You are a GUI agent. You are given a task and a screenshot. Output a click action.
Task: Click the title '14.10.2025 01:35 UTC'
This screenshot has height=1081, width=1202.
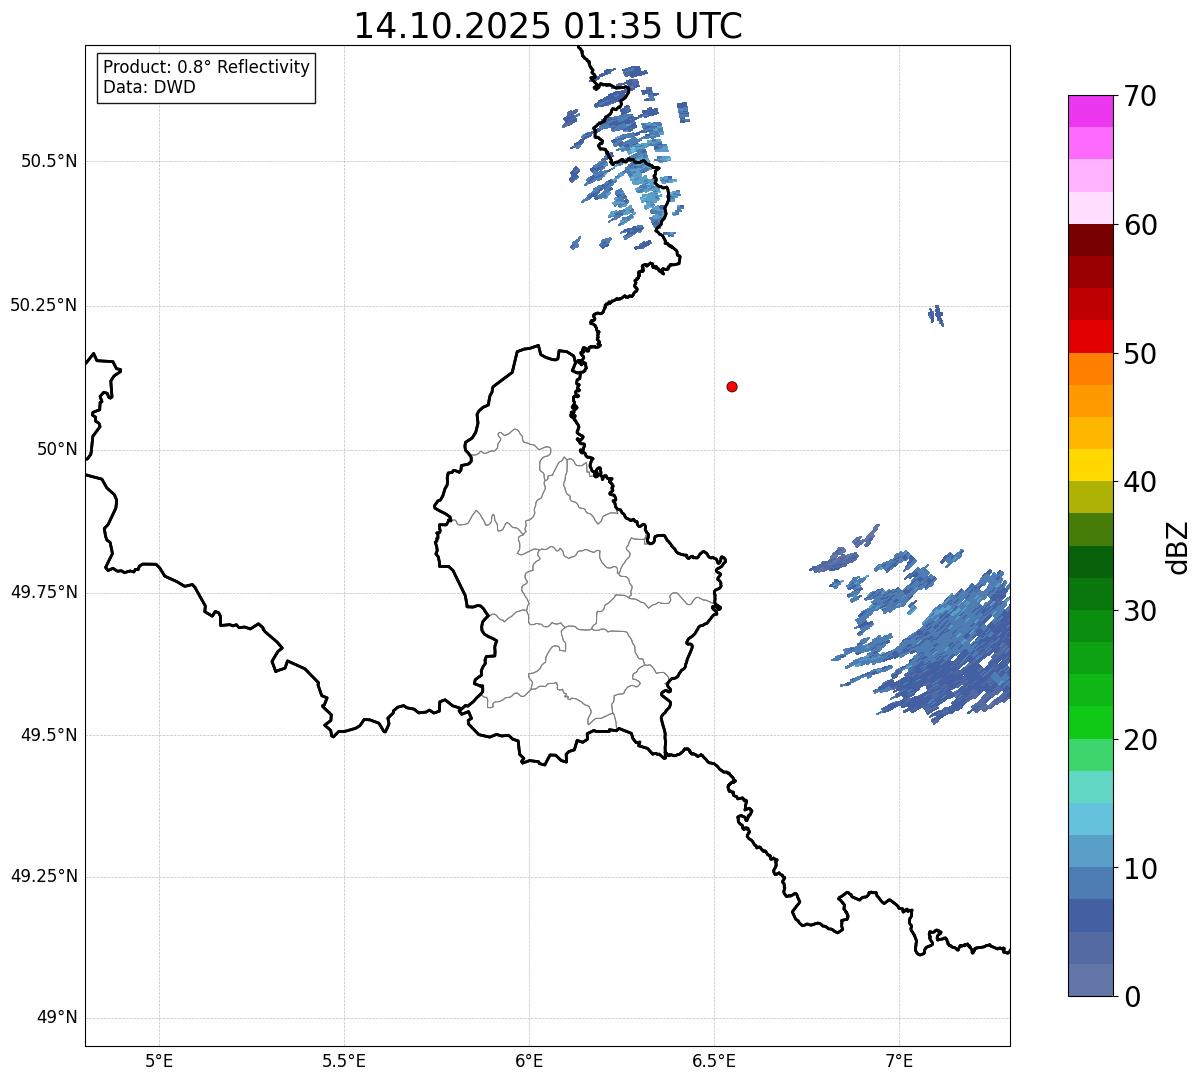[548, 25]
